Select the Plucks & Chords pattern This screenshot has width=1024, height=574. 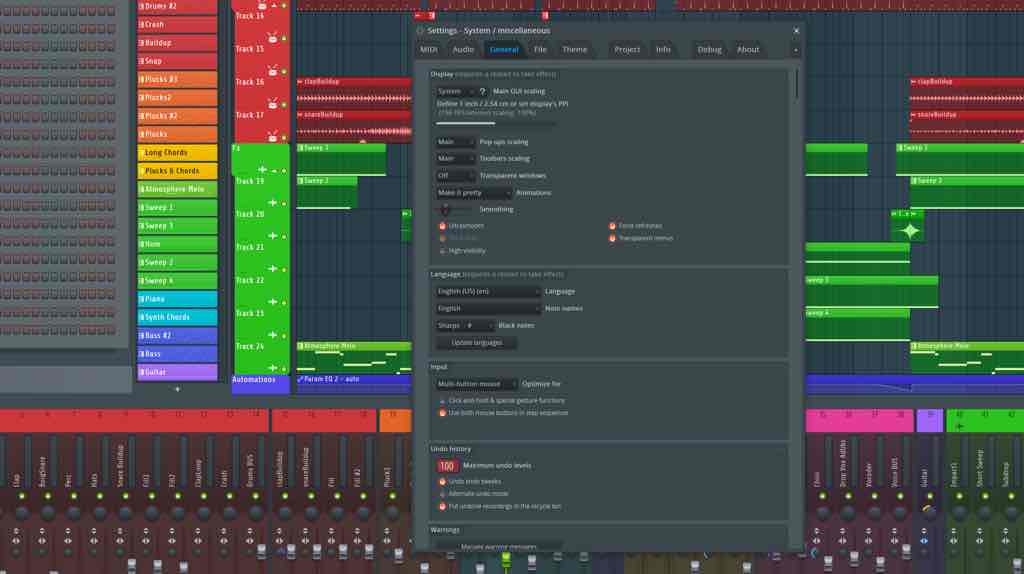[177, 171]
